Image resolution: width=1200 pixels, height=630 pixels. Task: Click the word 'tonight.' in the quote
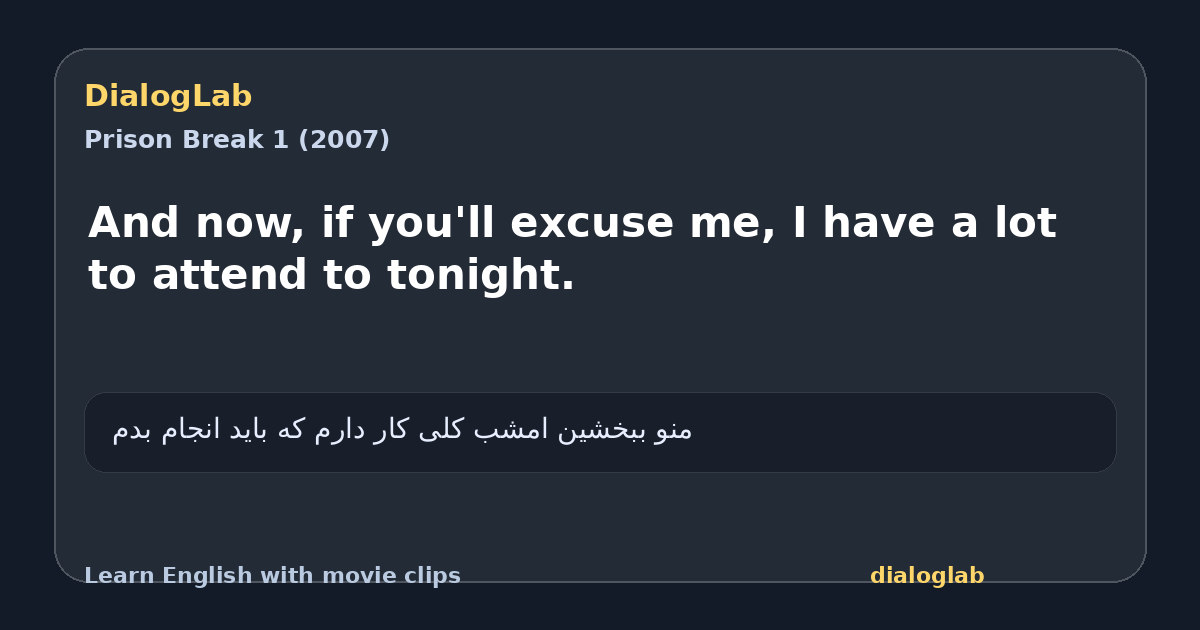click(x=481, y=275)
